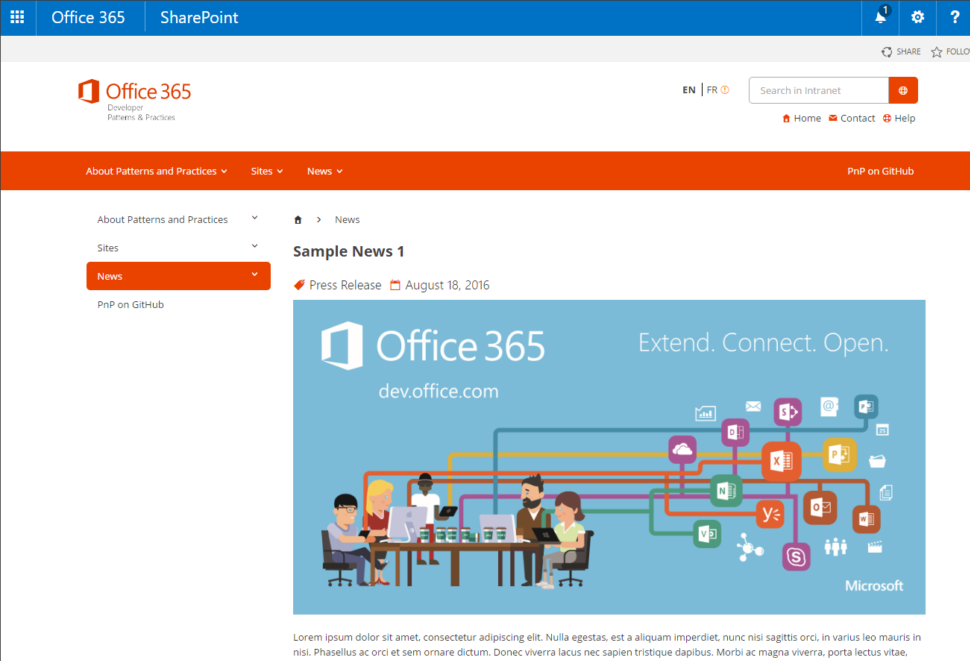Click the August 18, 2016 date
This screenshot has height=661, width=970.
click(447, 285)
